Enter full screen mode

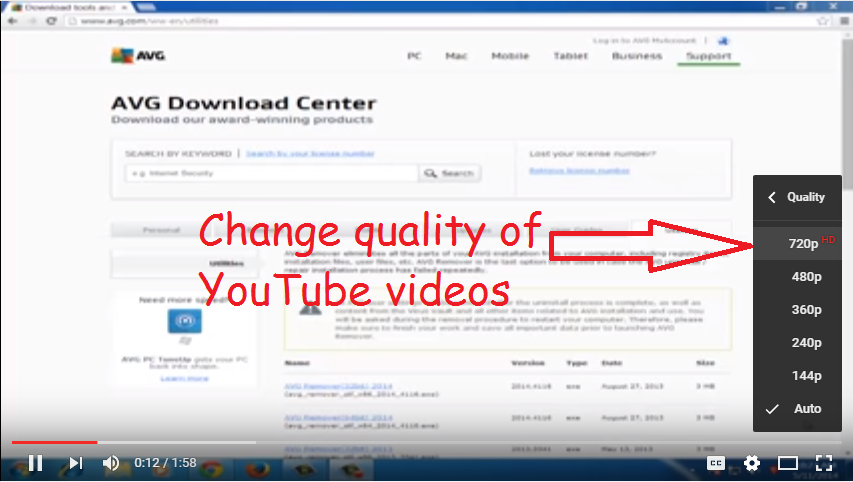823,463
